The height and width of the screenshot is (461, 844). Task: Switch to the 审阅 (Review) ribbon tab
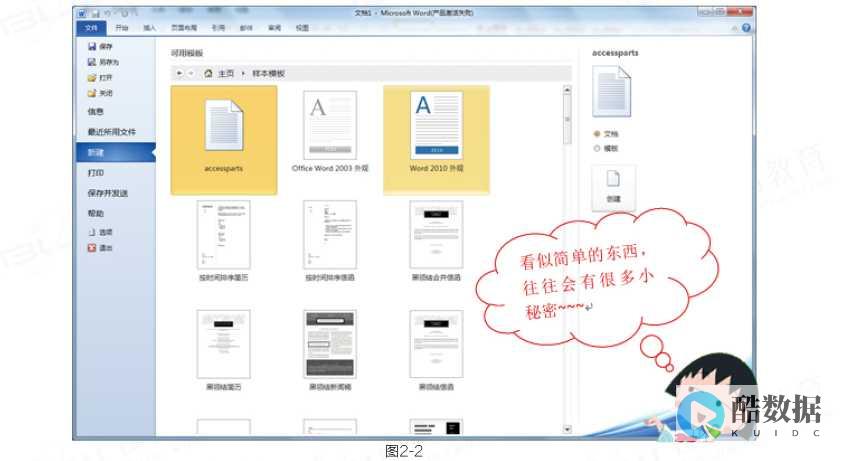point(275,27)
